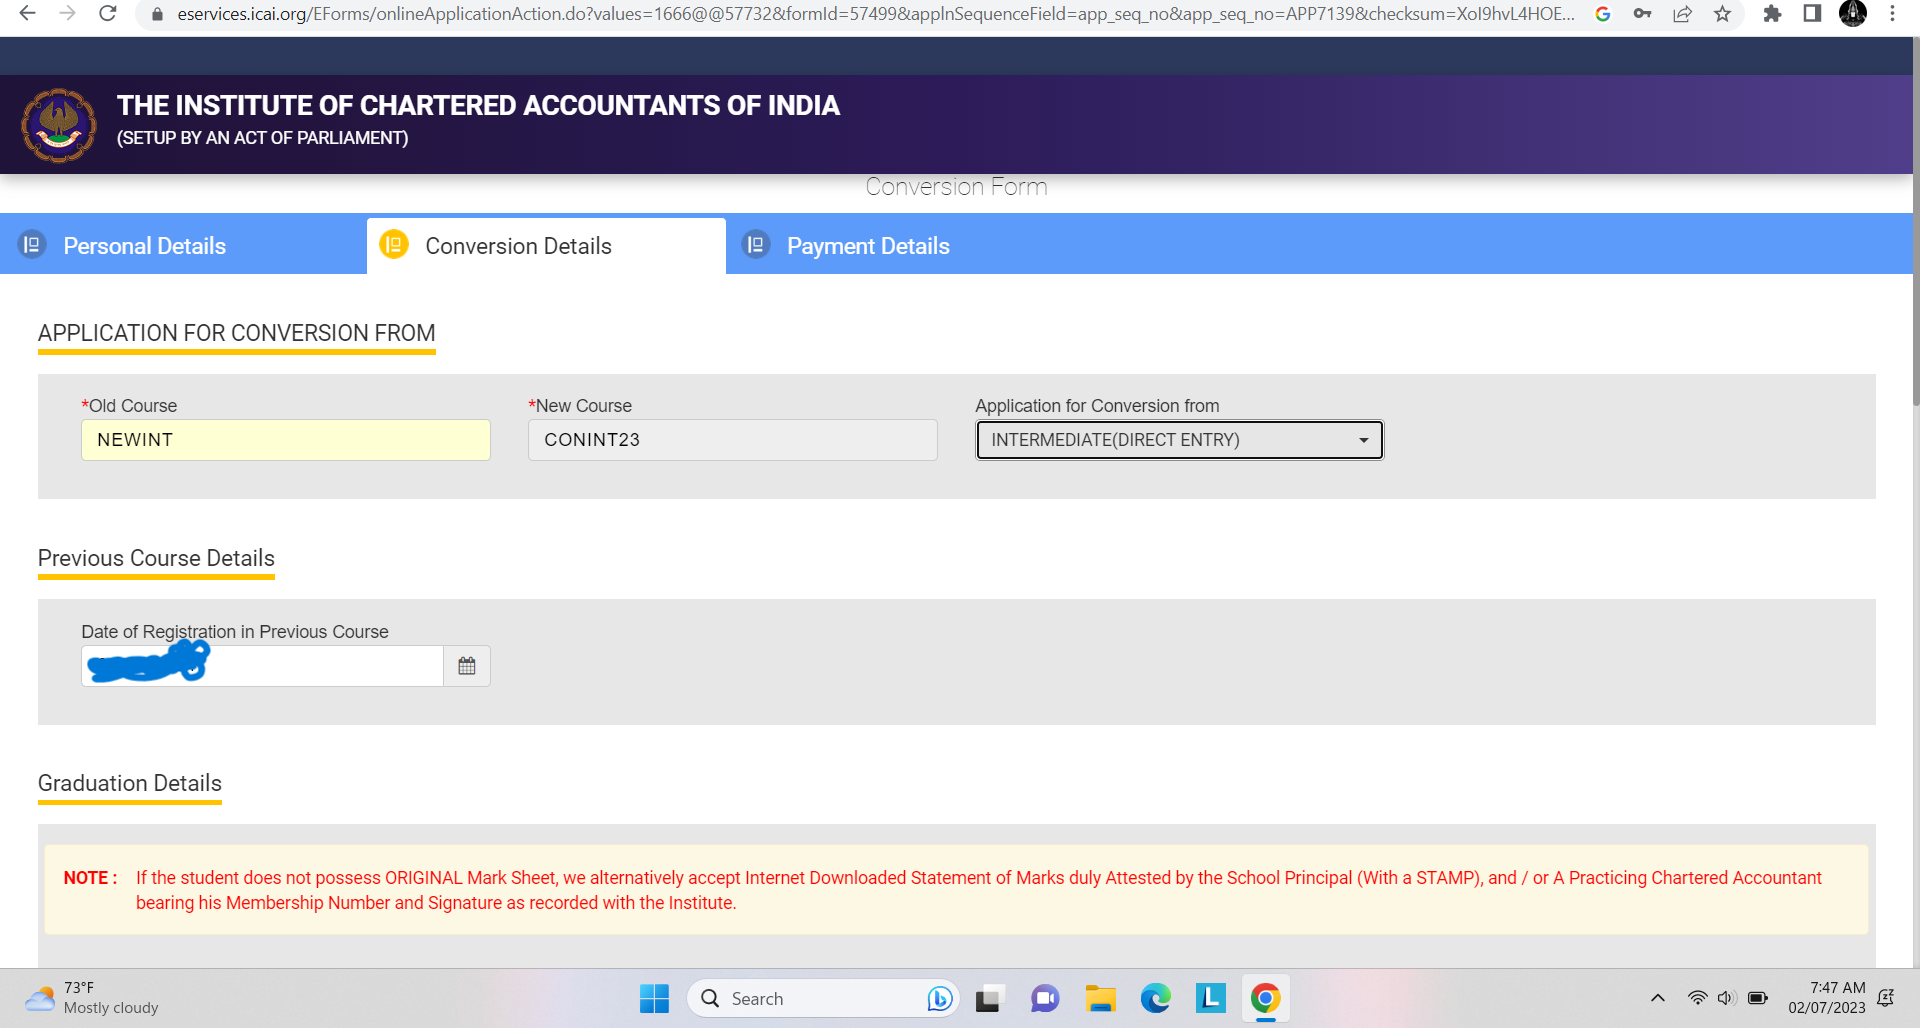Click the New Course field showing CONINT23
1920x1028 pixels.
(x=732, y=440)
